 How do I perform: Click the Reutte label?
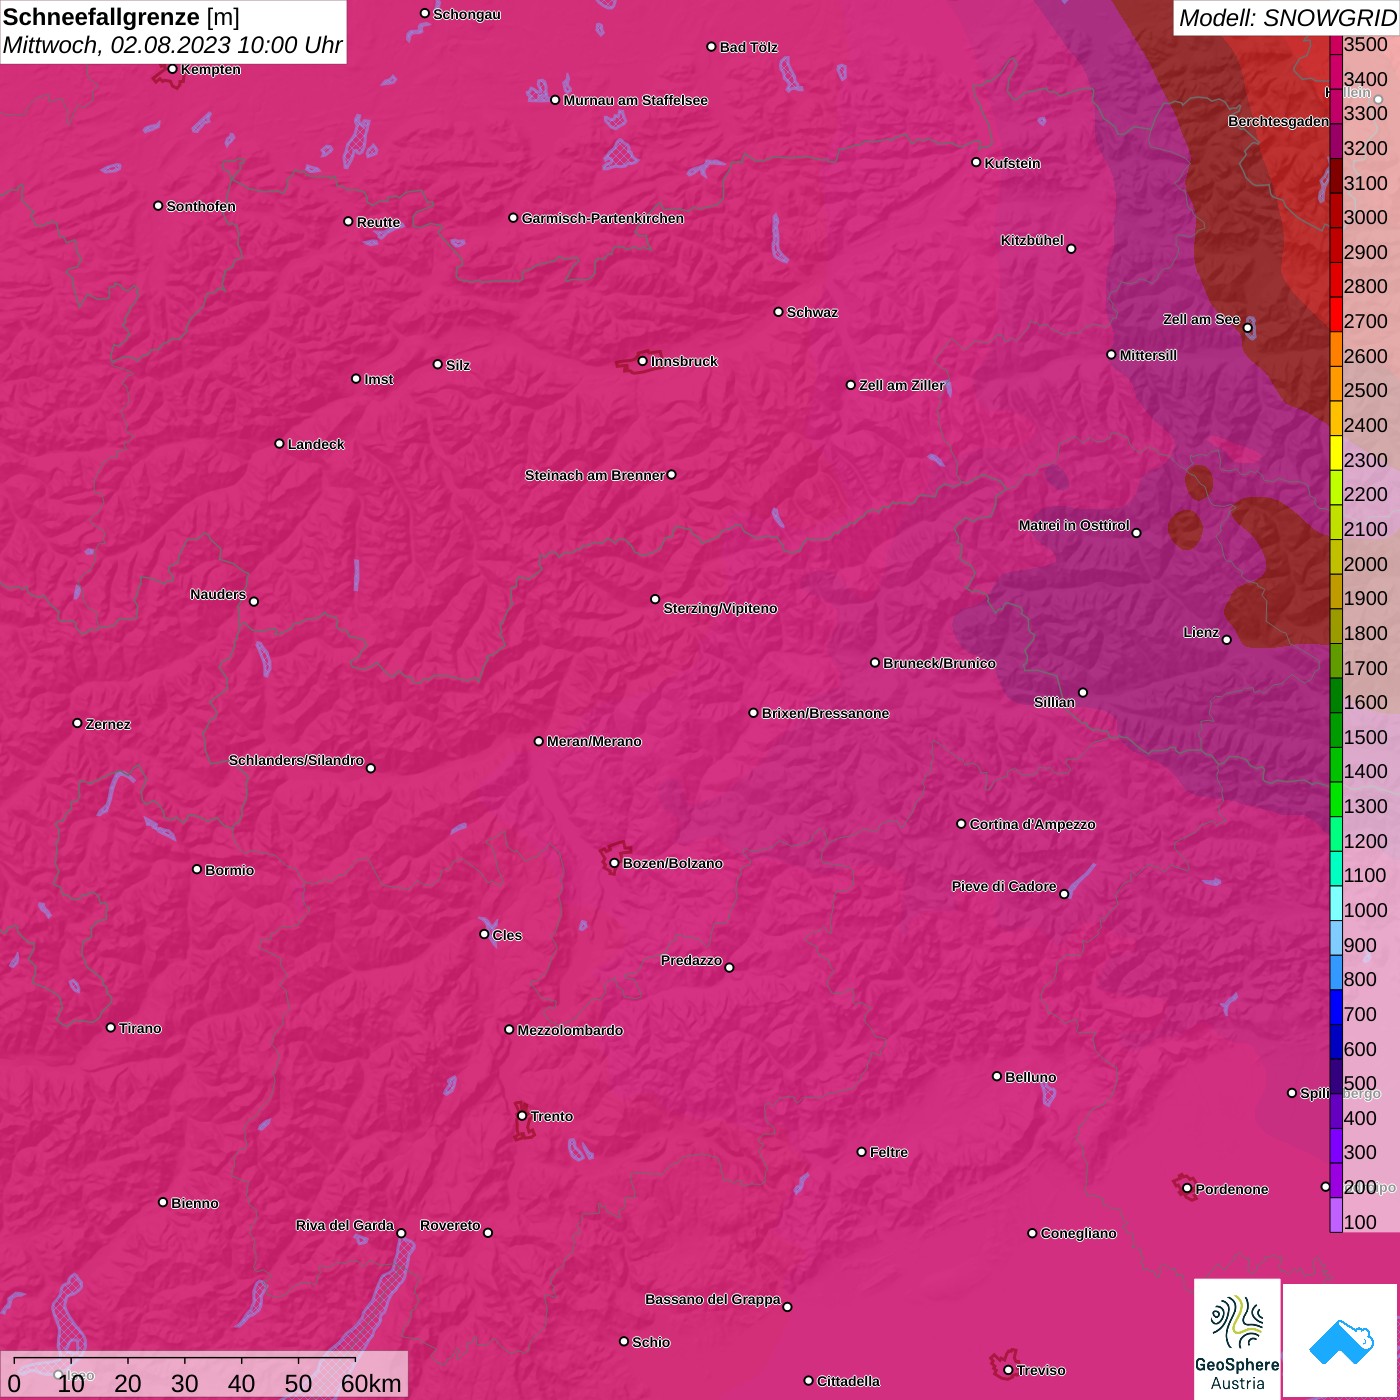coord(378,222)
